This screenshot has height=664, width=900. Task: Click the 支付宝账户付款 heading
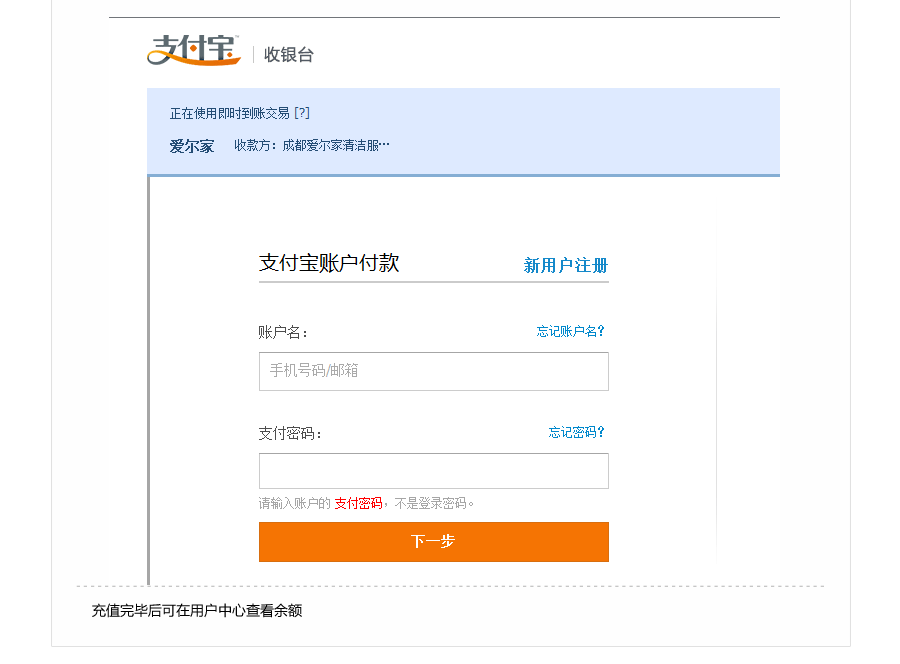point(329,263)
